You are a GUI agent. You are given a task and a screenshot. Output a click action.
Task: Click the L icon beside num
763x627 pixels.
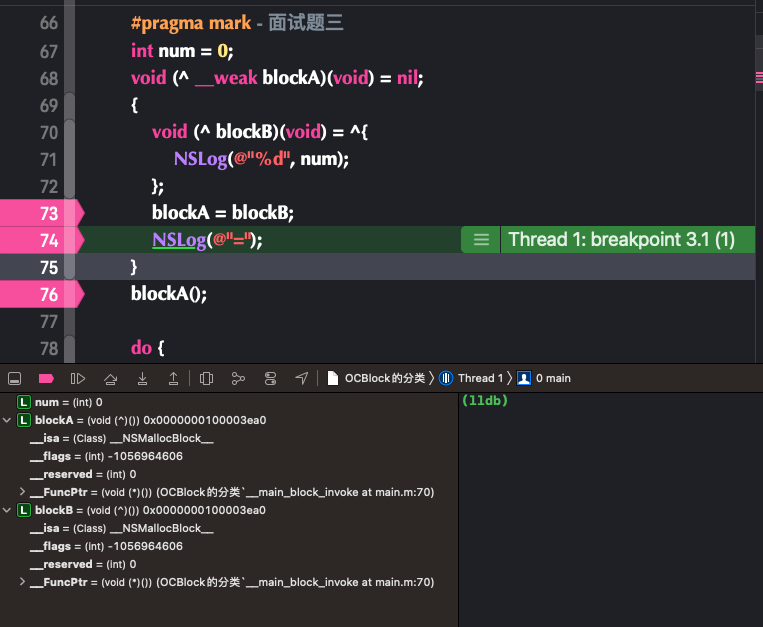click(x=24, y=402)
